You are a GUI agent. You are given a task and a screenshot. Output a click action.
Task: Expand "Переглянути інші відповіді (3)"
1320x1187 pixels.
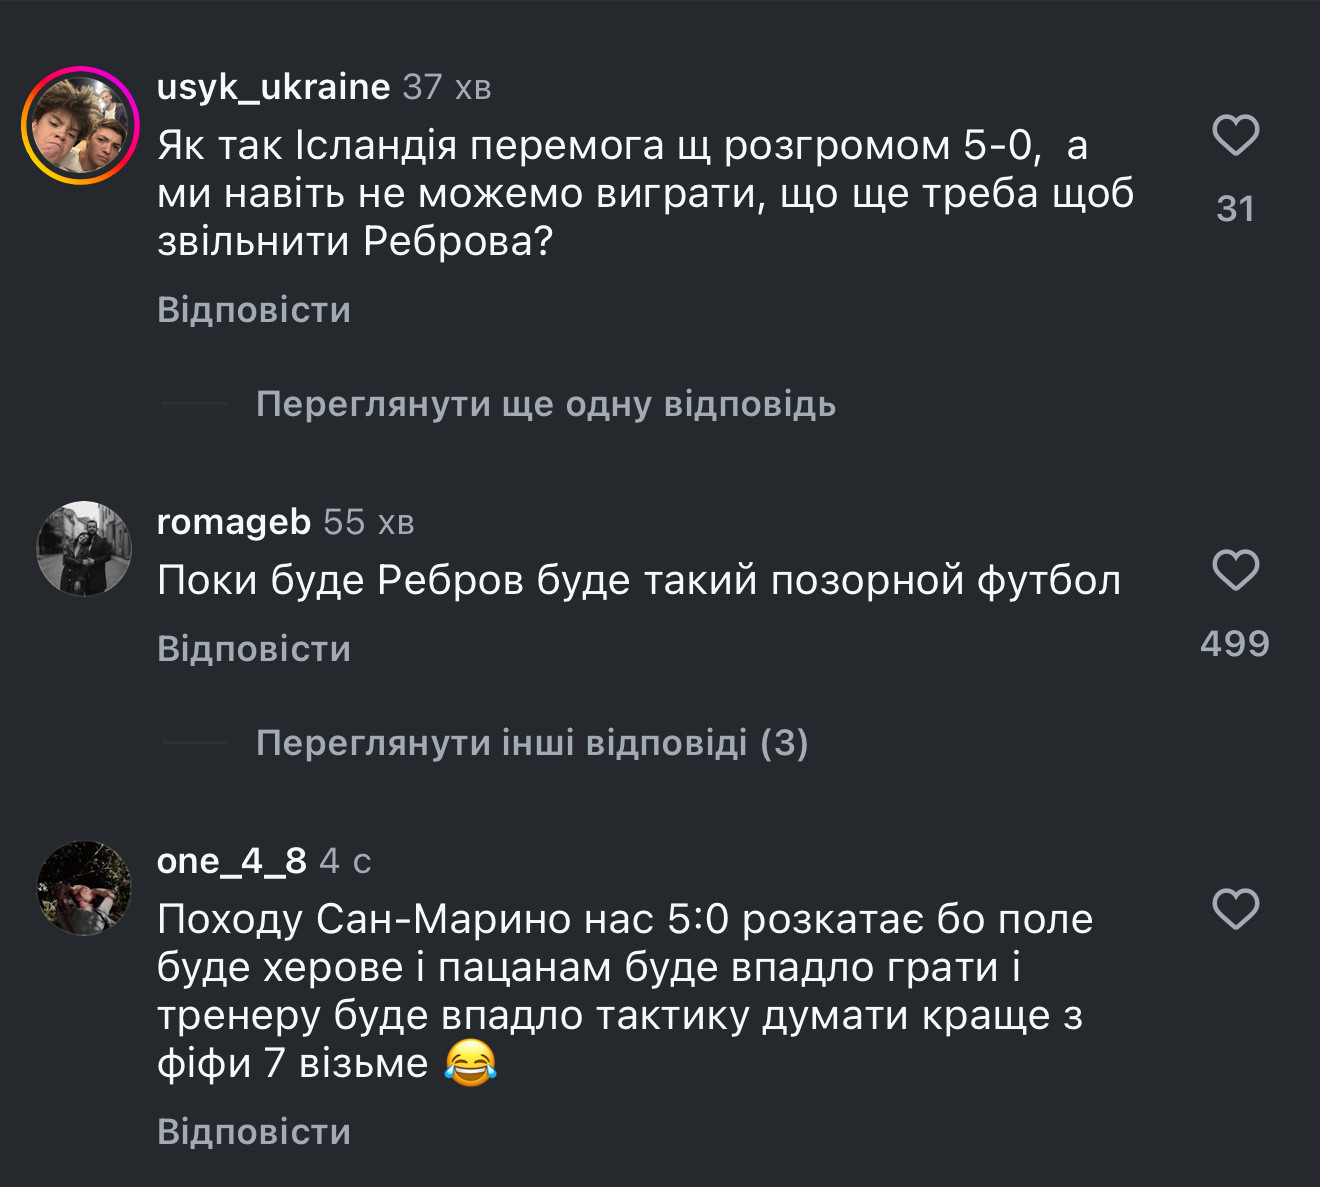[531, 743]
